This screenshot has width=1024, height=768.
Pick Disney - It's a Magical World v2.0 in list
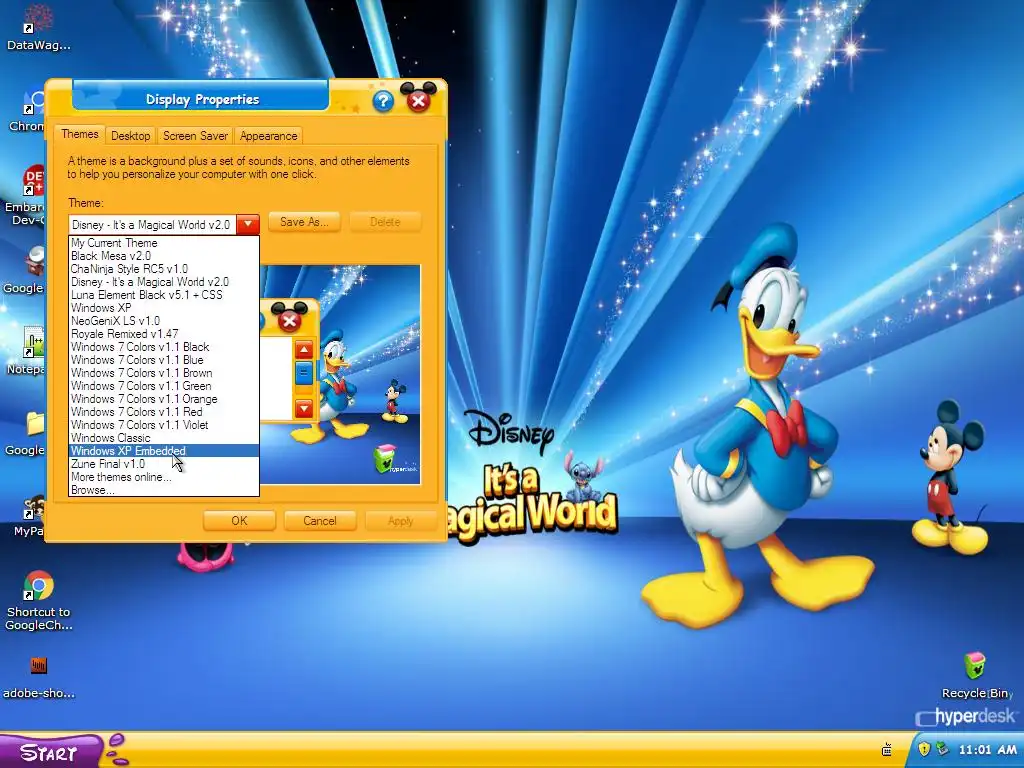164,282
